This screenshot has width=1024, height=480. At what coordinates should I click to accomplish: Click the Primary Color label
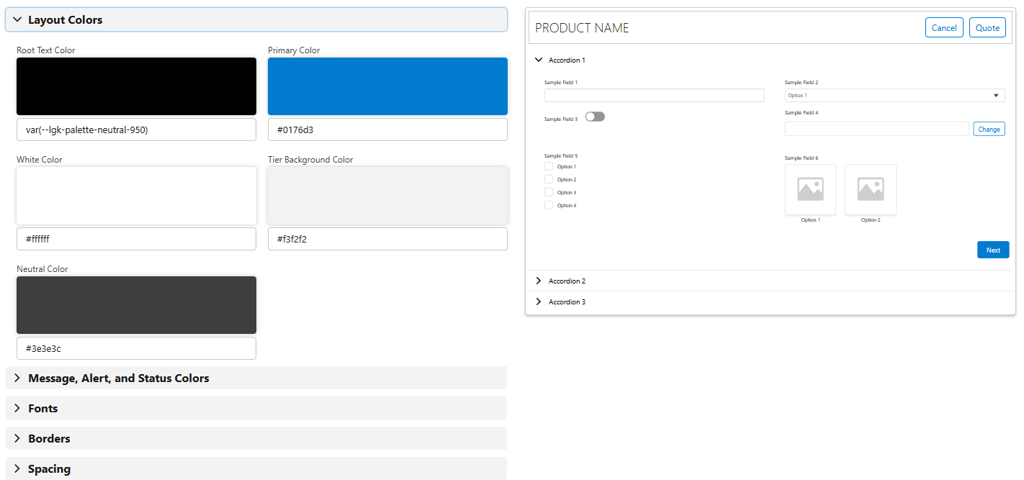coord(294,50)
